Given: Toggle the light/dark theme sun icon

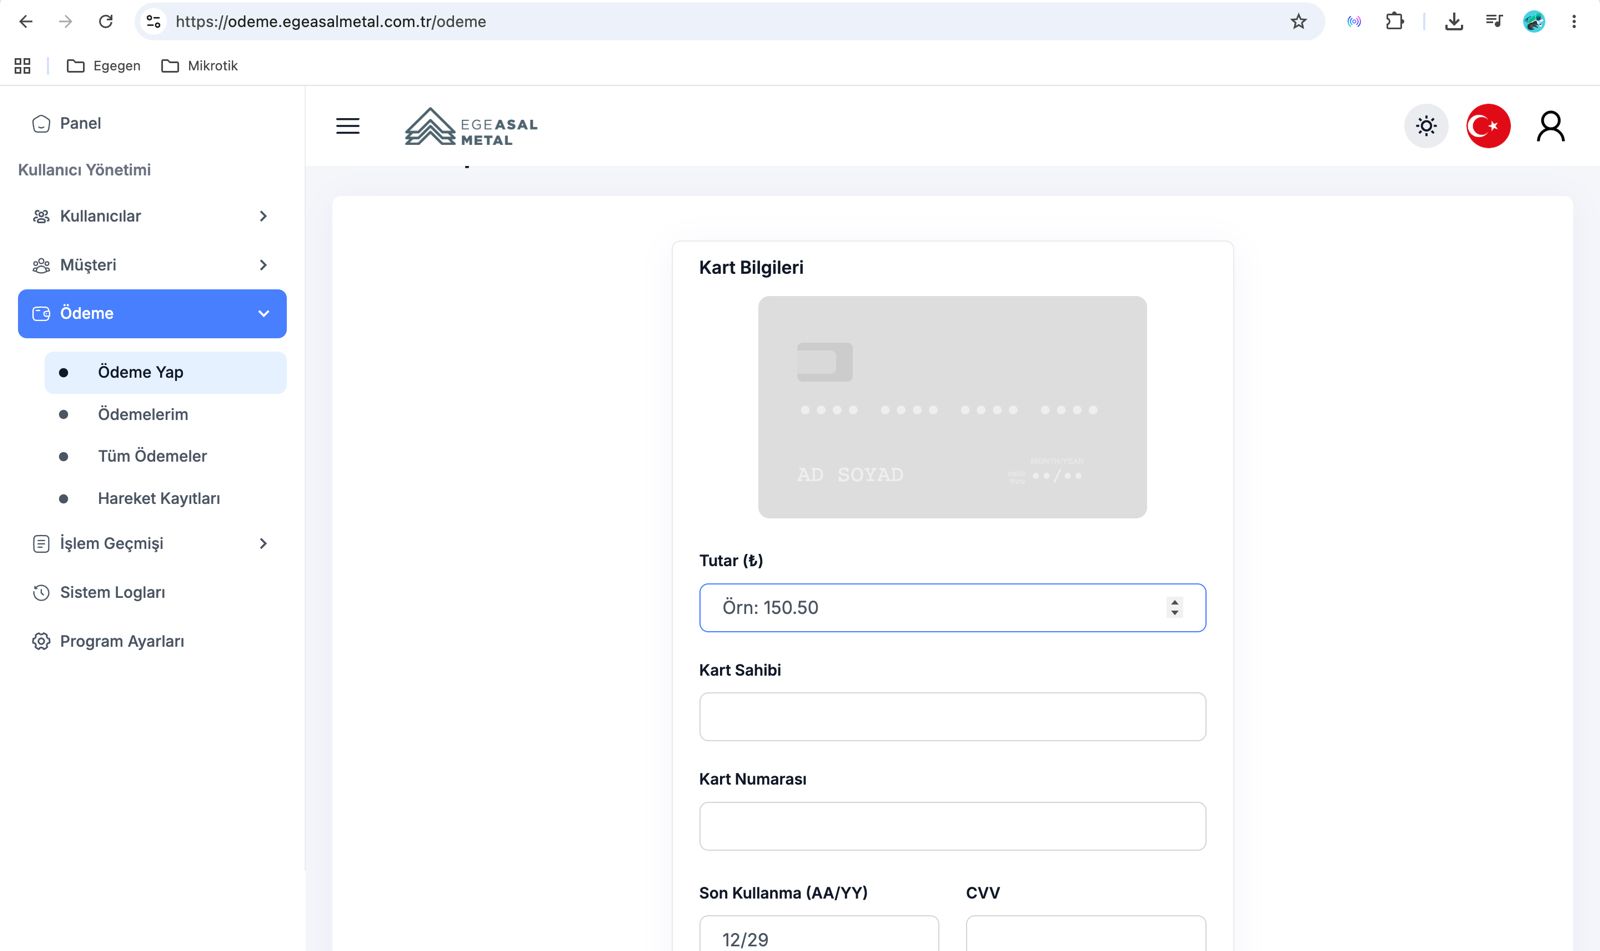Looking at the screenshot, I should pyautogui.click(x=1426, y=126).
